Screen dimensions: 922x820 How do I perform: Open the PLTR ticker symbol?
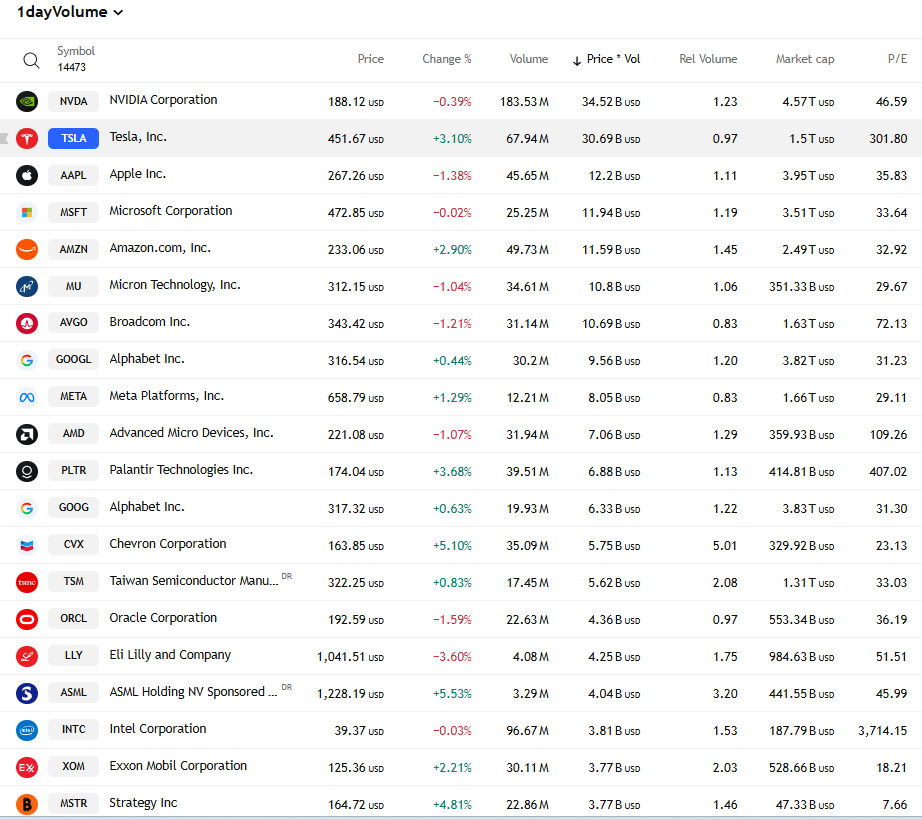(x=74, y=470)
